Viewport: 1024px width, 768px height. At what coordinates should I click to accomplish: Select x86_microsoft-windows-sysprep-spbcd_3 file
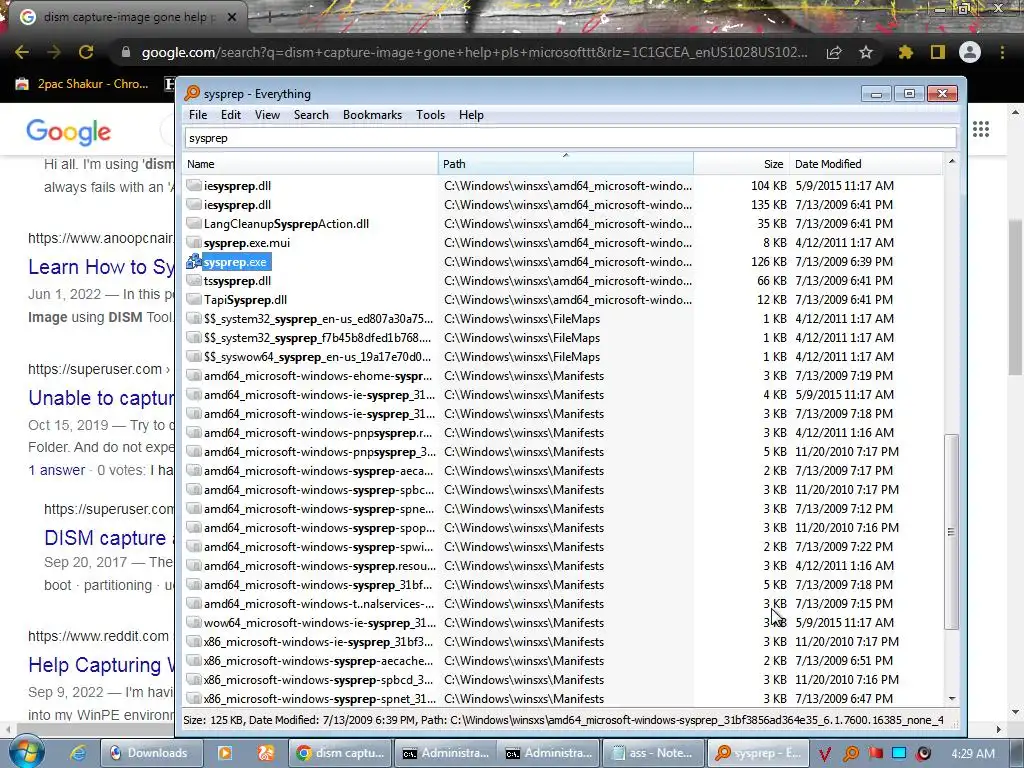pyautogui.click(x=317, y=679)
